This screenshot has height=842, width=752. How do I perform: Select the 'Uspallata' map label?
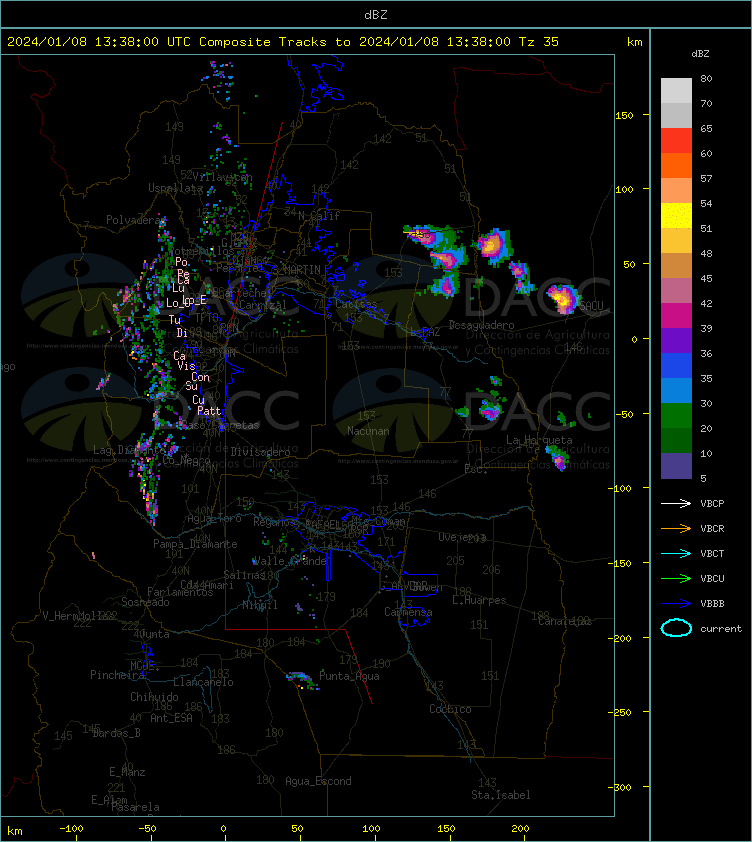click(176, 188)
